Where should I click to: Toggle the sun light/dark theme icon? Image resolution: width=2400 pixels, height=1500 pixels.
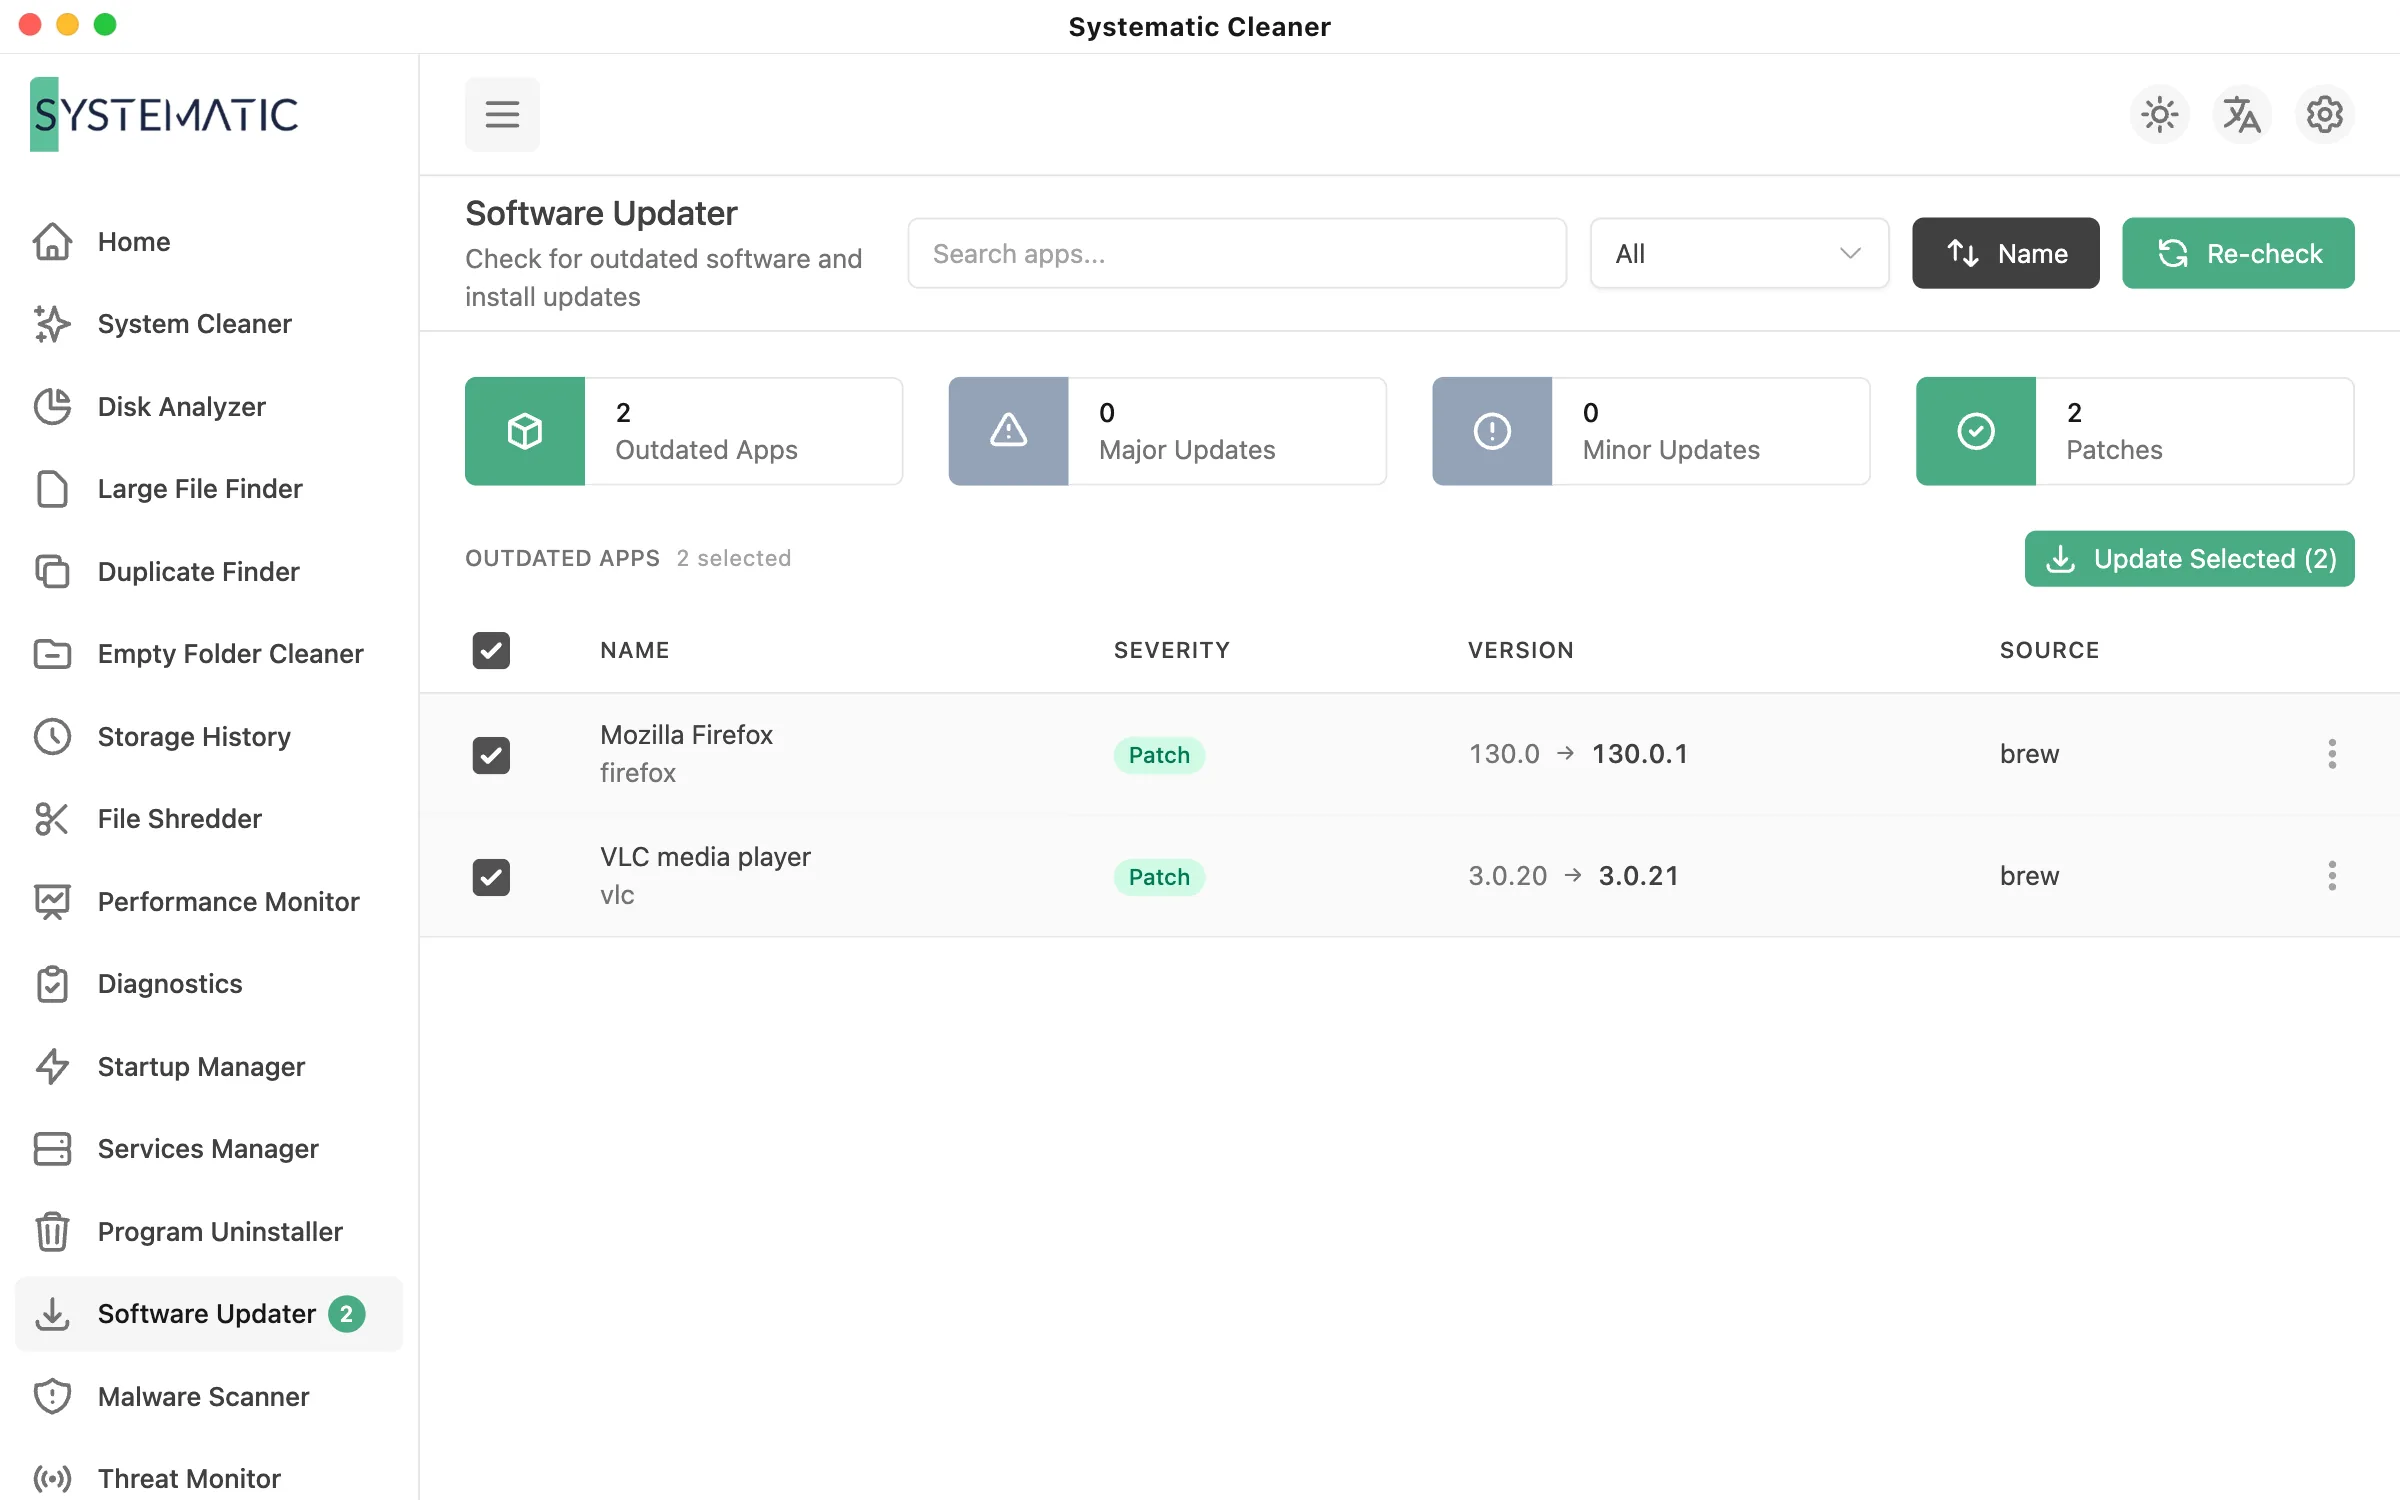point(2160,115)
